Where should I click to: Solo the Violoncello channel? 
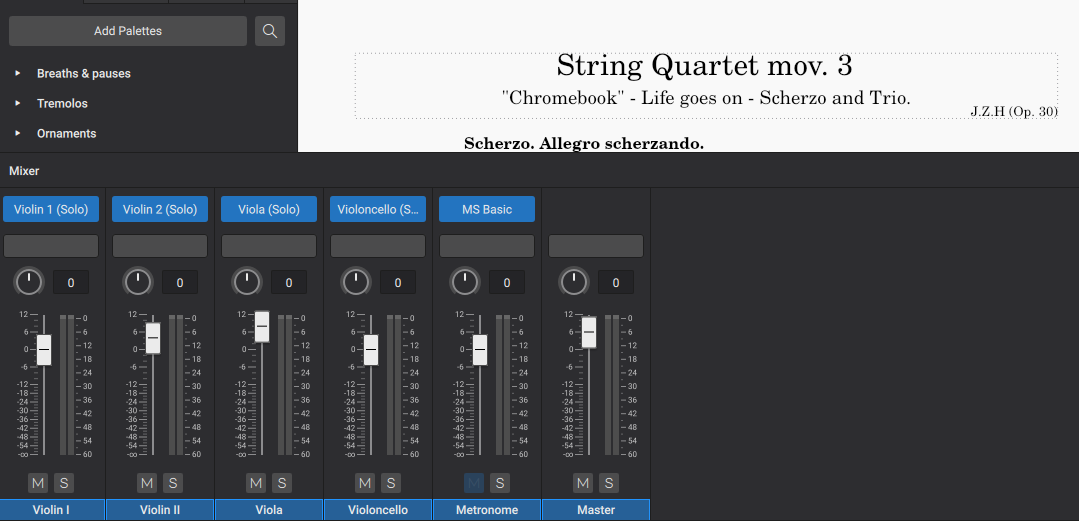(x=391, y=483)
